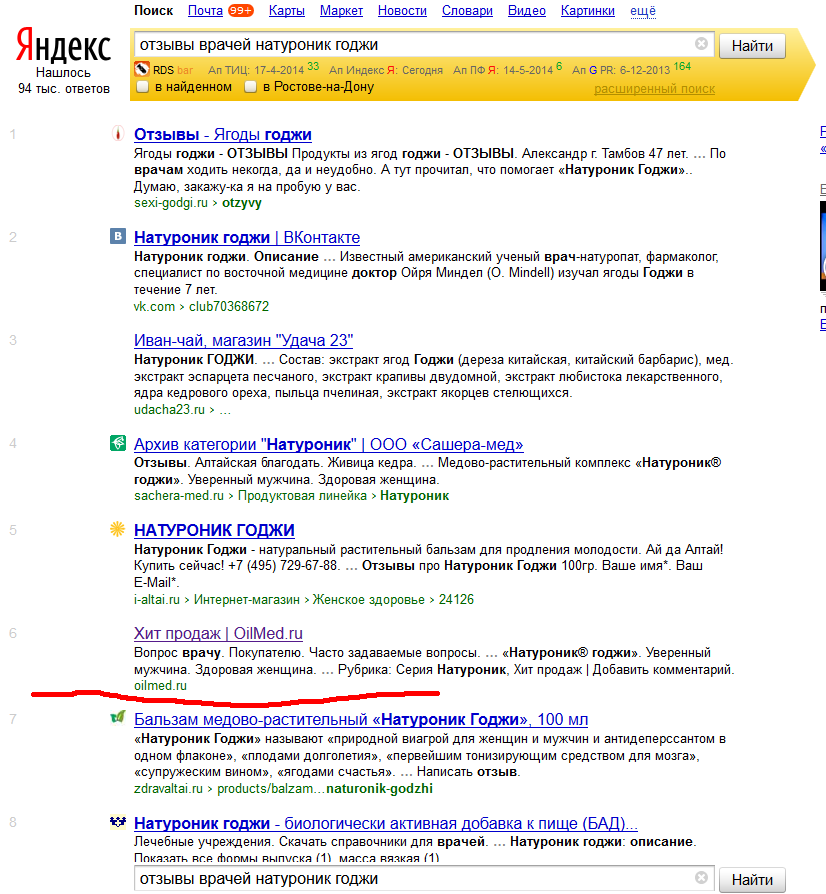Open the Карты tab
The image size is (826, 894).
pyautogui.click(x=287, y=11)
